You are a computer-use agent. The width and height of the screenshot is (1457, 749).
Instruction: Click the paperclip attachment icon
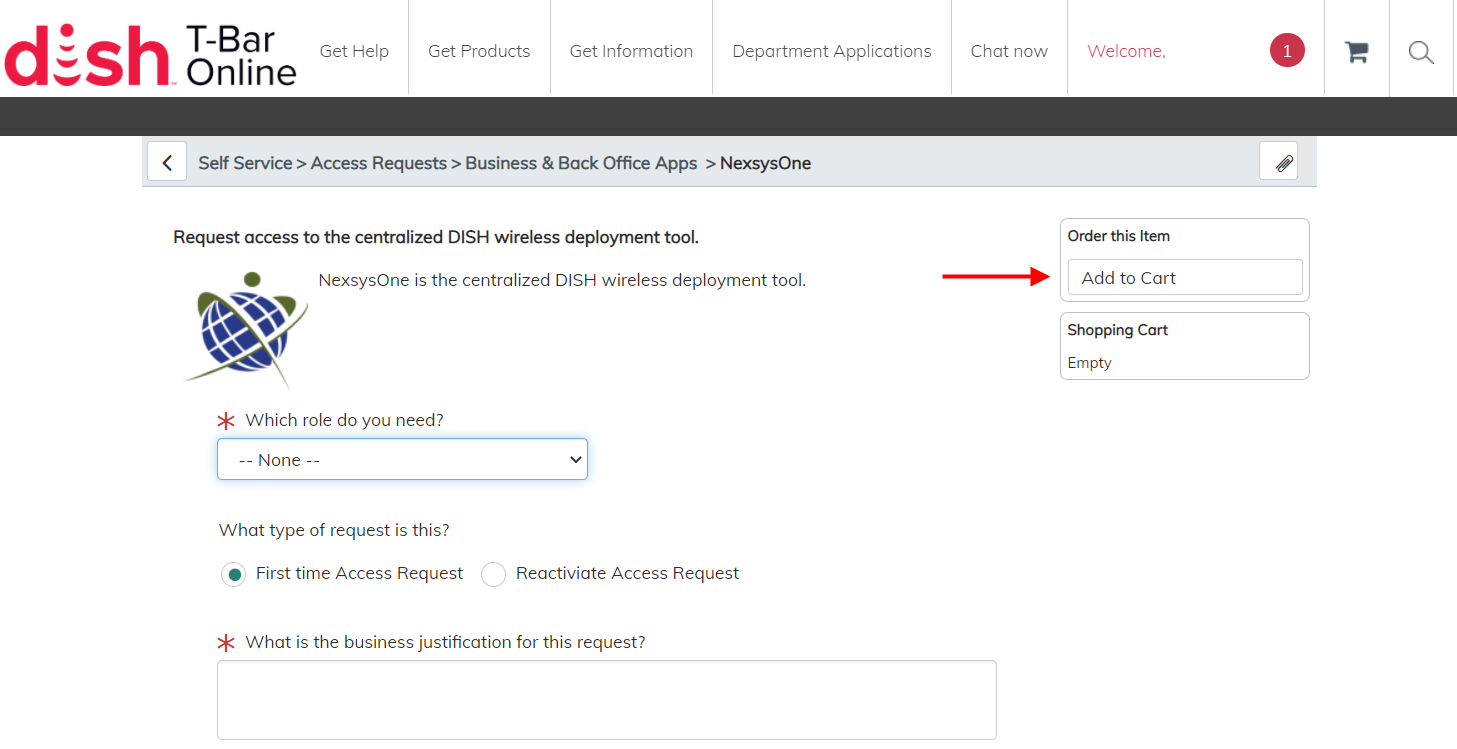1278,161
